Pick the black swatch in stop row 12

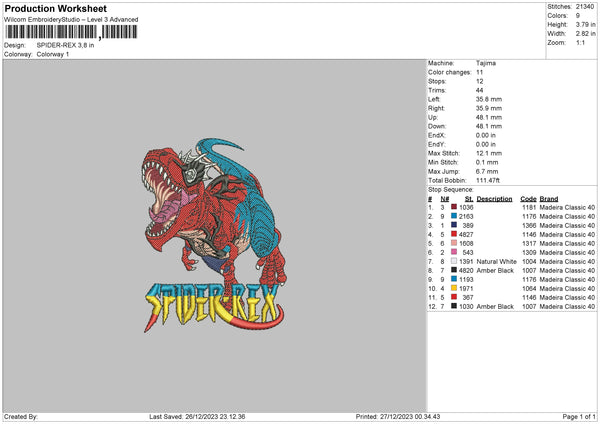pyautogui.click(x=454, y=306)
